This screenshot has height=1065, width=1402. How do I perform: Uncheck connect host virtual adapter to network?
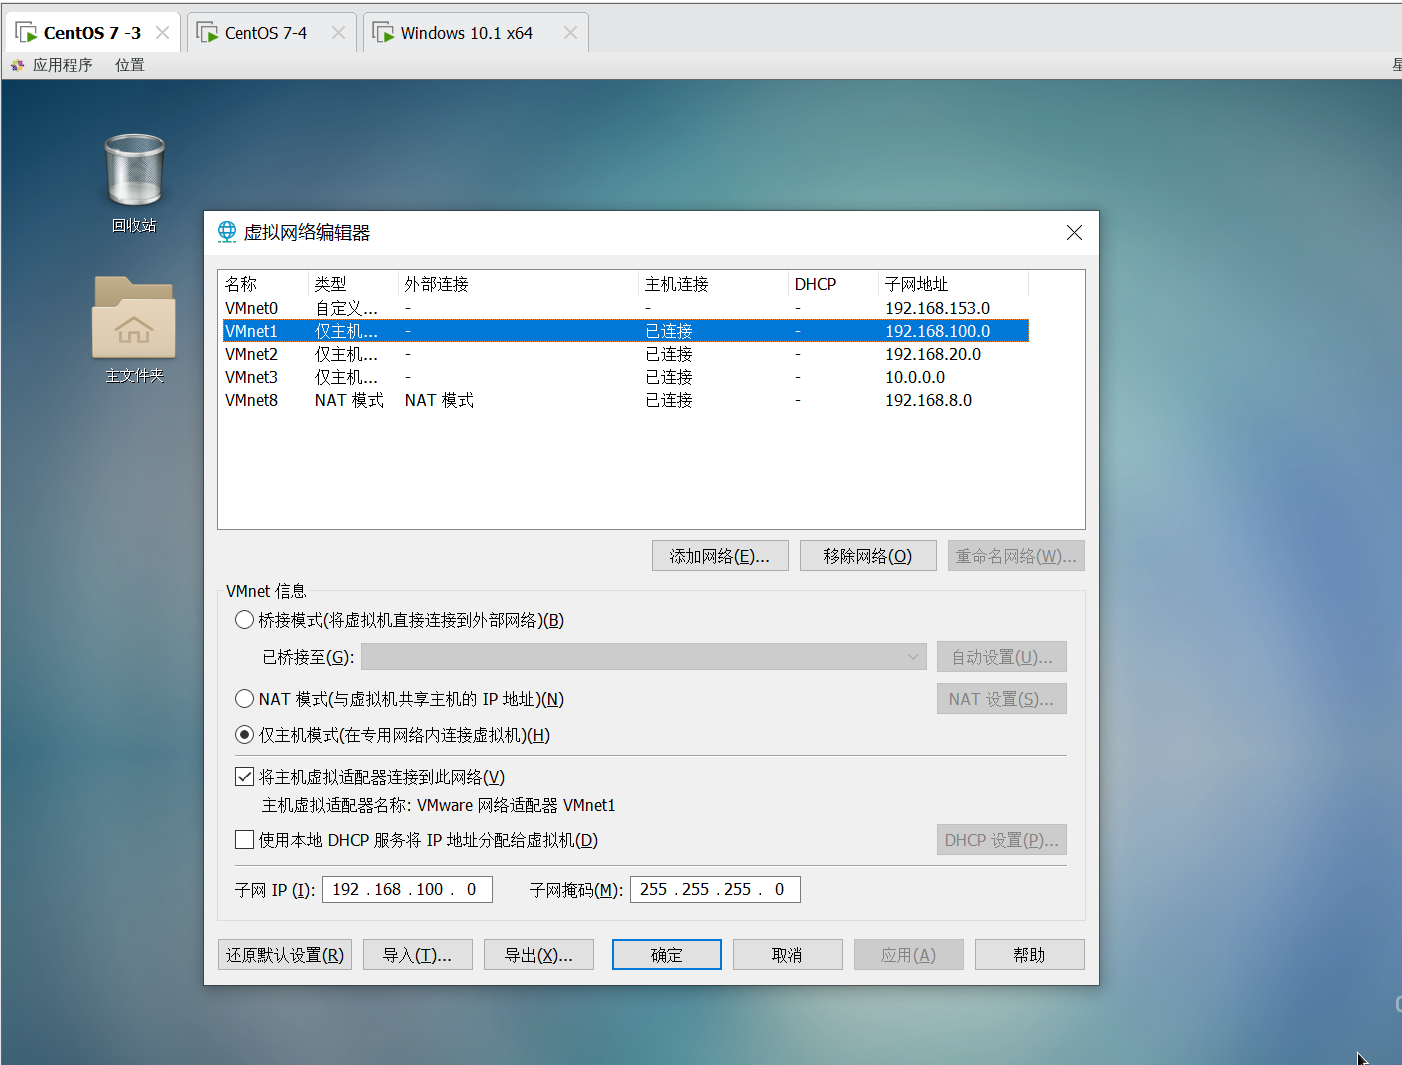[x=244, y=777]
